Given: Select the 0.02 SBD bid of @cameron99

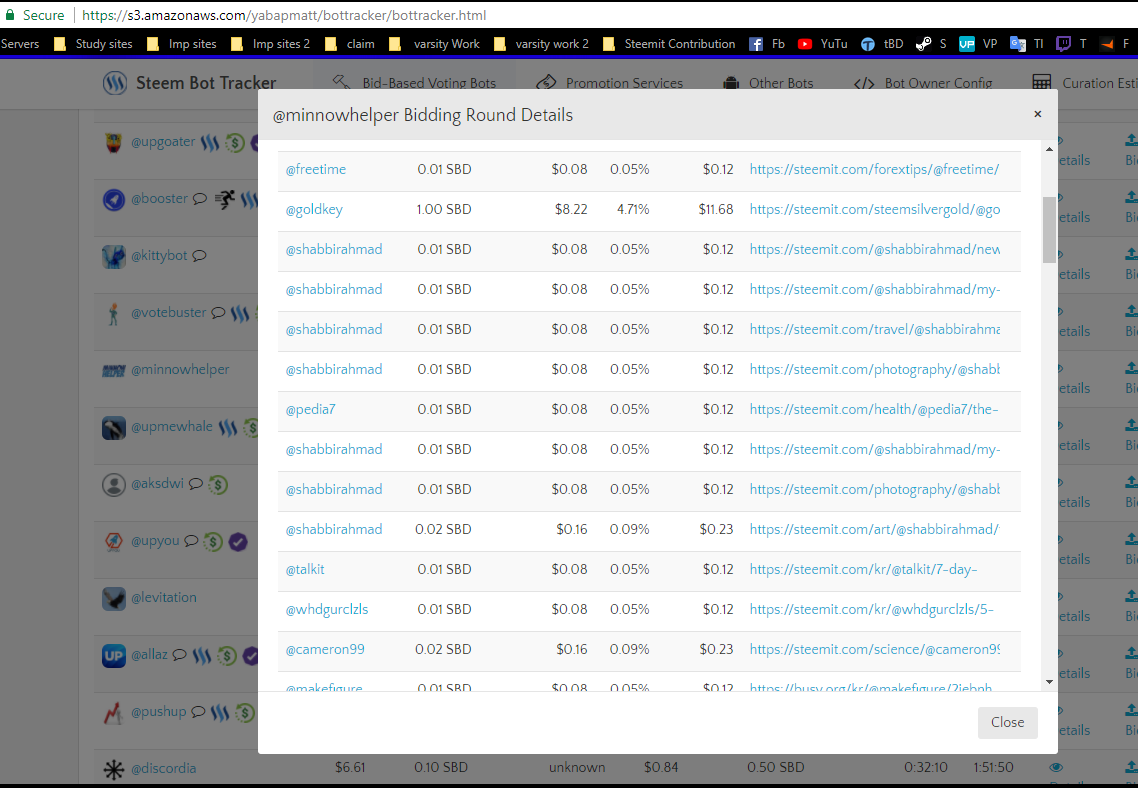Looking at the screenshot, I should click(443, 649).
